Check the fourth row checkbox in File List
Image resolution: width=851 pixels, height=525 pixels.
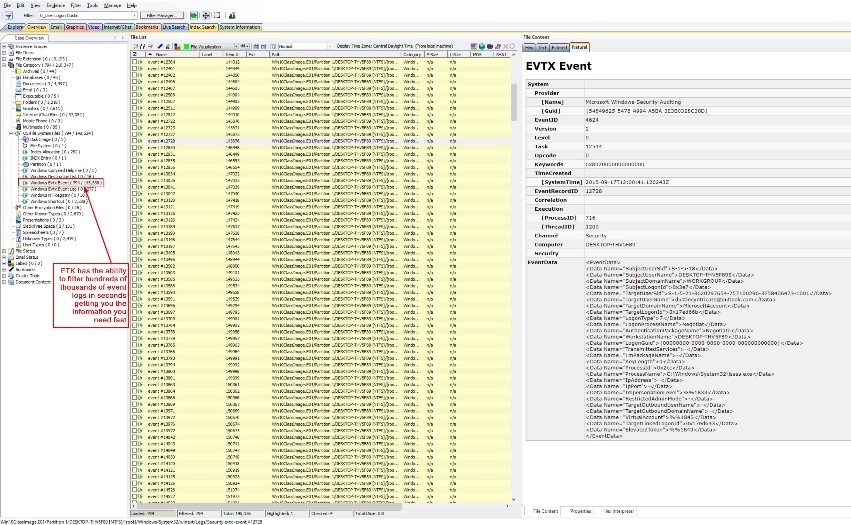click(134, 81)
